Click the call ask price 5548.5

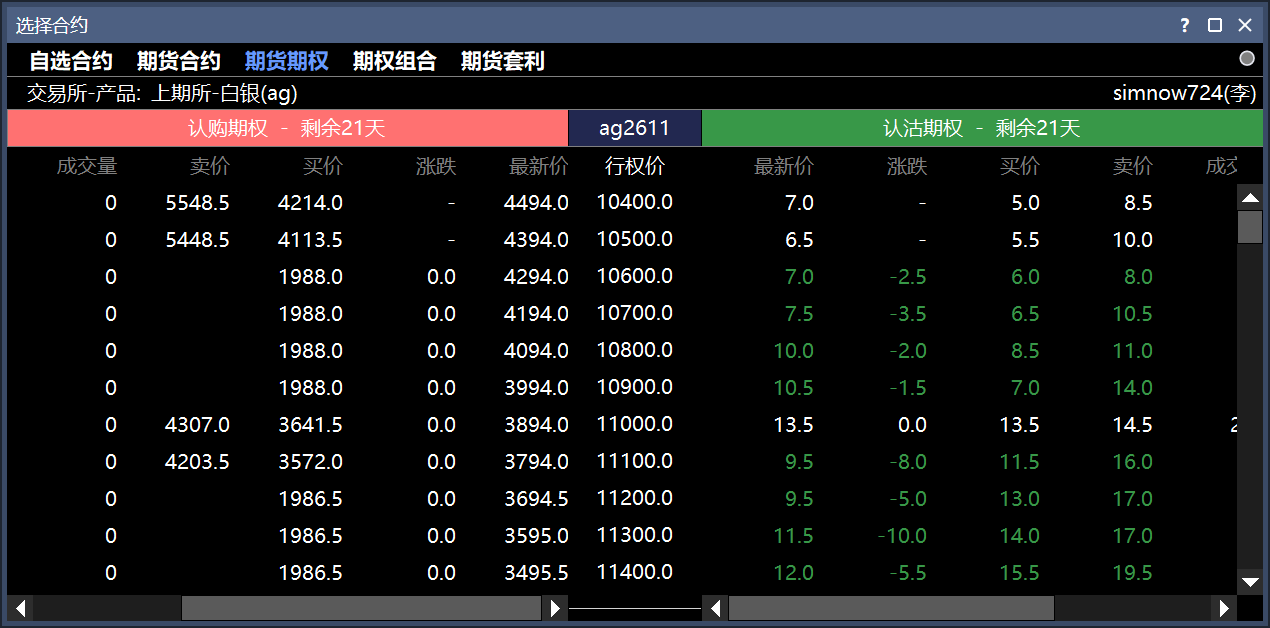click(198, 203)
